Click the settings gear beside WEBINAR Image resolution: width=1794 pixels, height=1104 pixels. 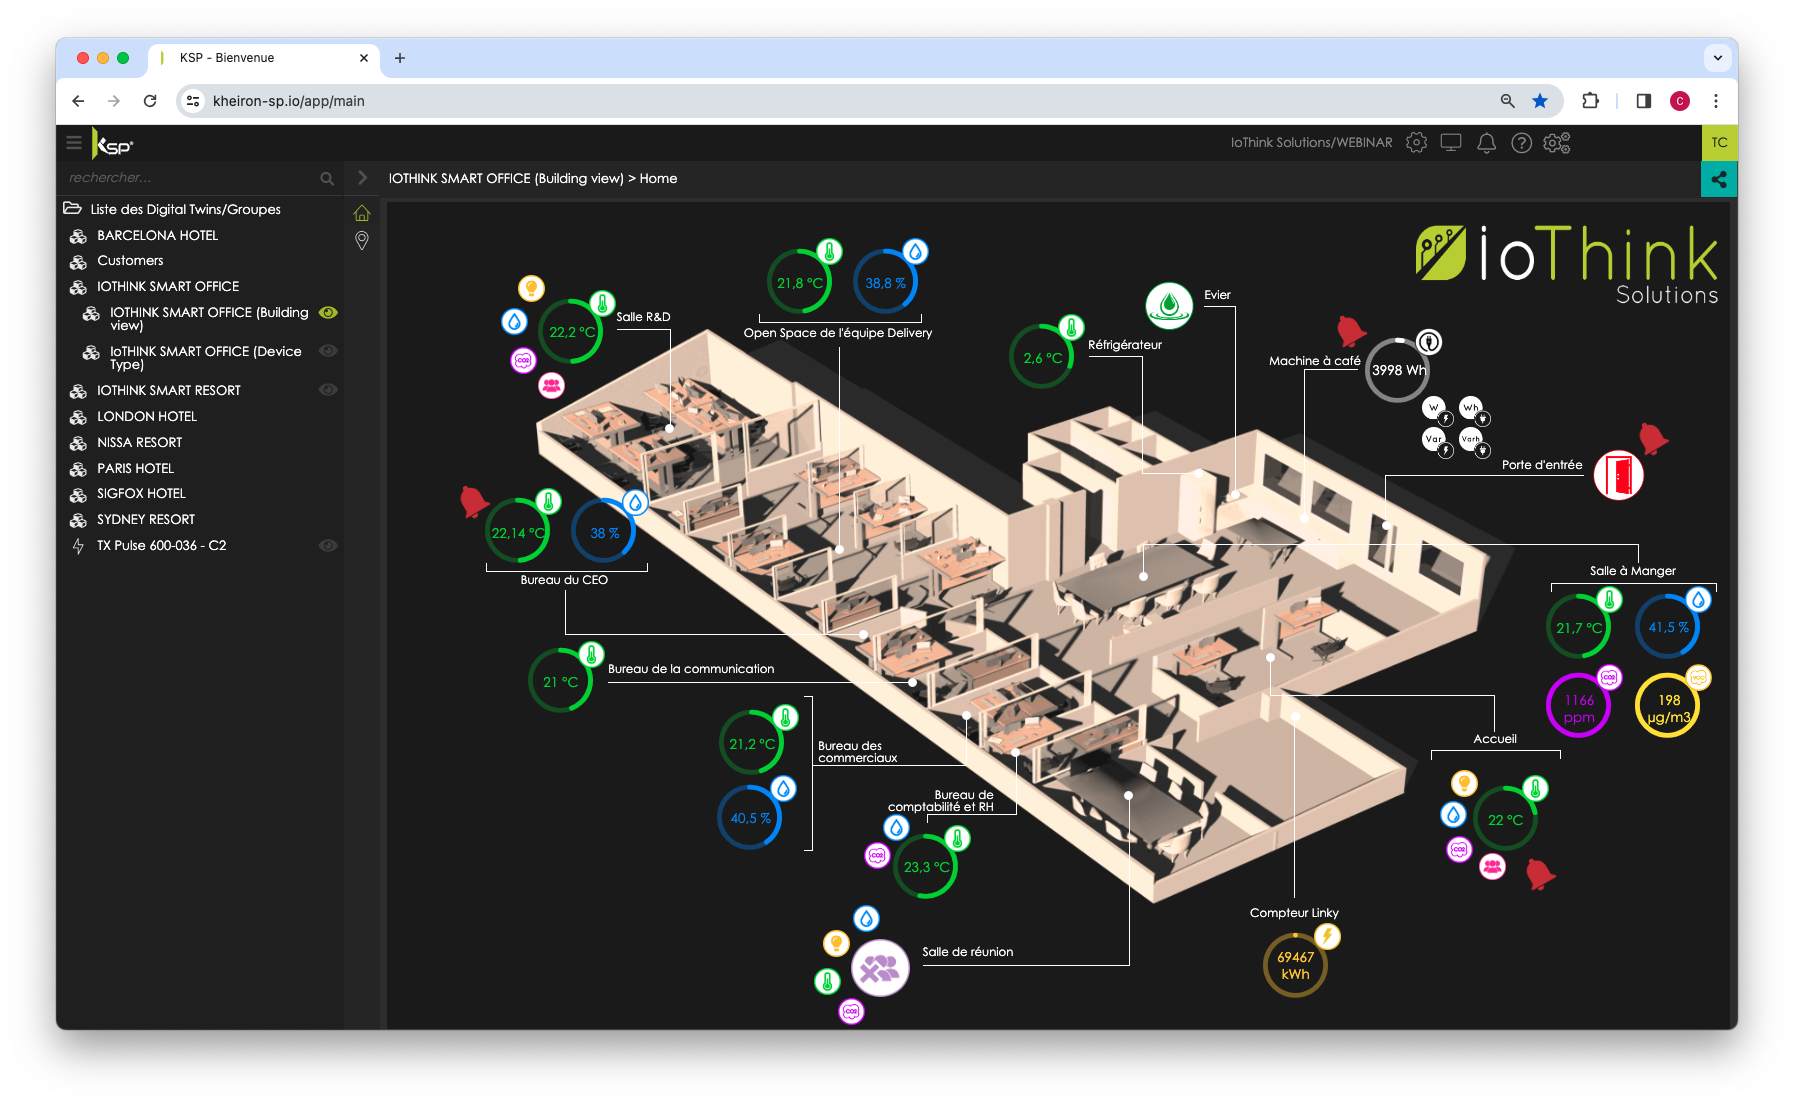click(x=1416, y=143)
